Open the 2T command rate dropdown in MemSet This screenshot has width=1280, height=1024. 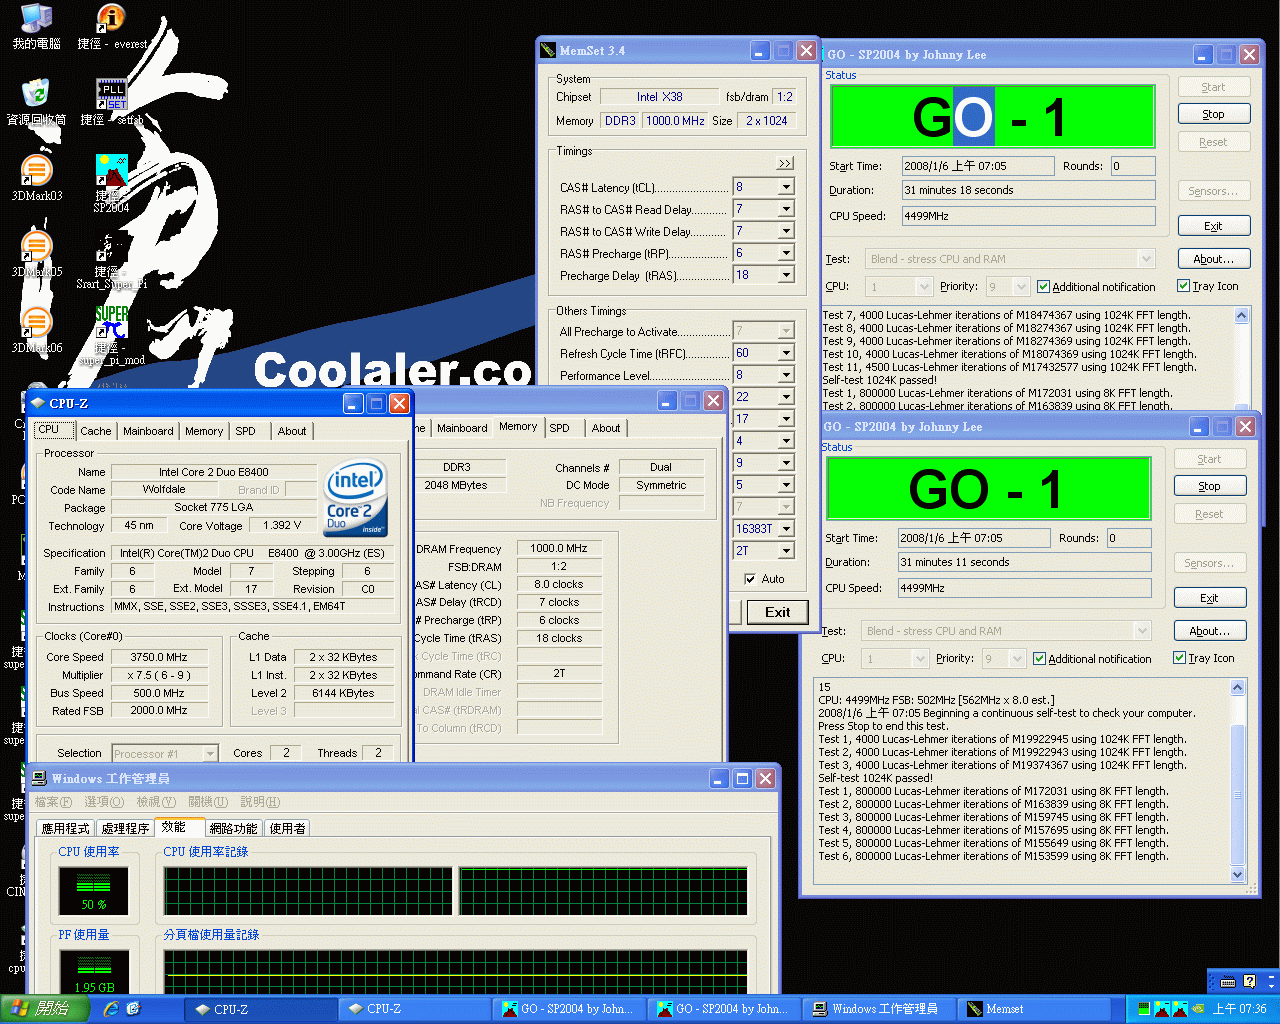coord(786,551)
